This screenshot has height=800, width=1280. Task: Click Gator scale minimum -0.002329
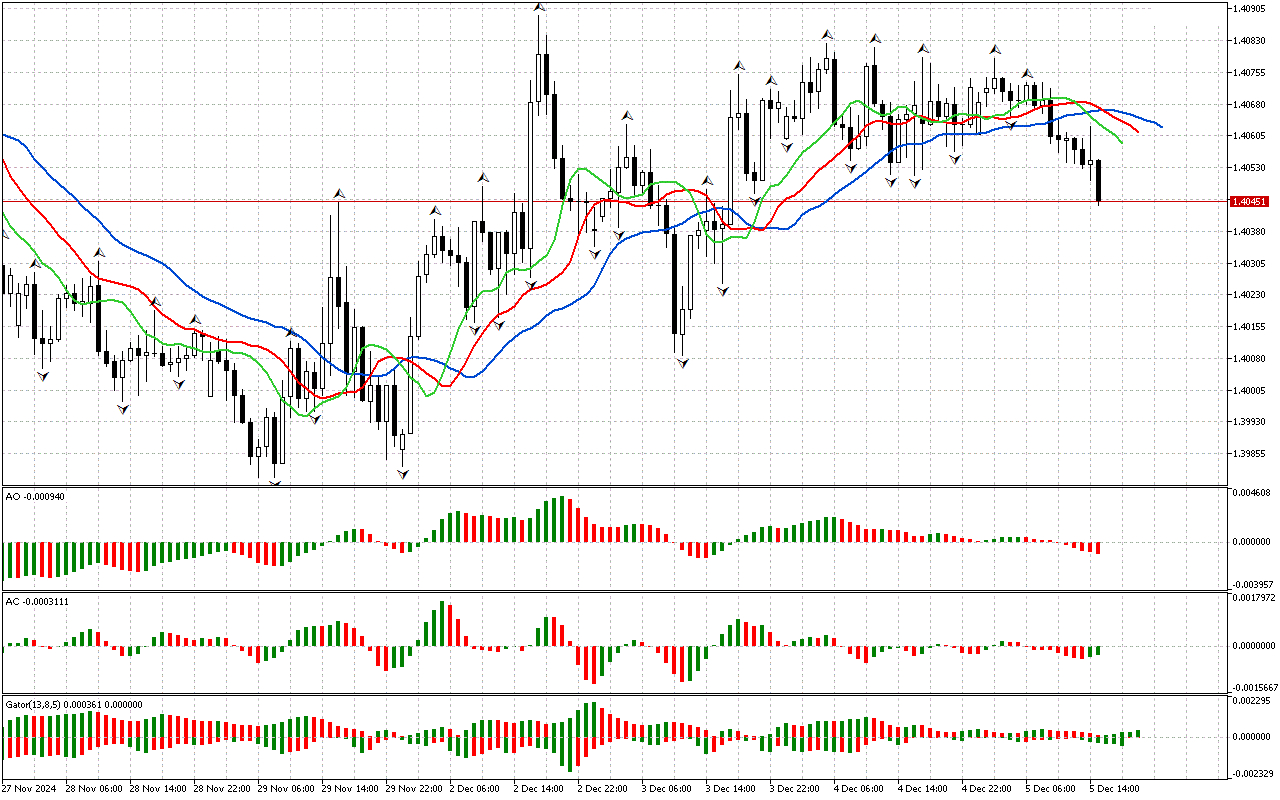[x=1252, y=773]
